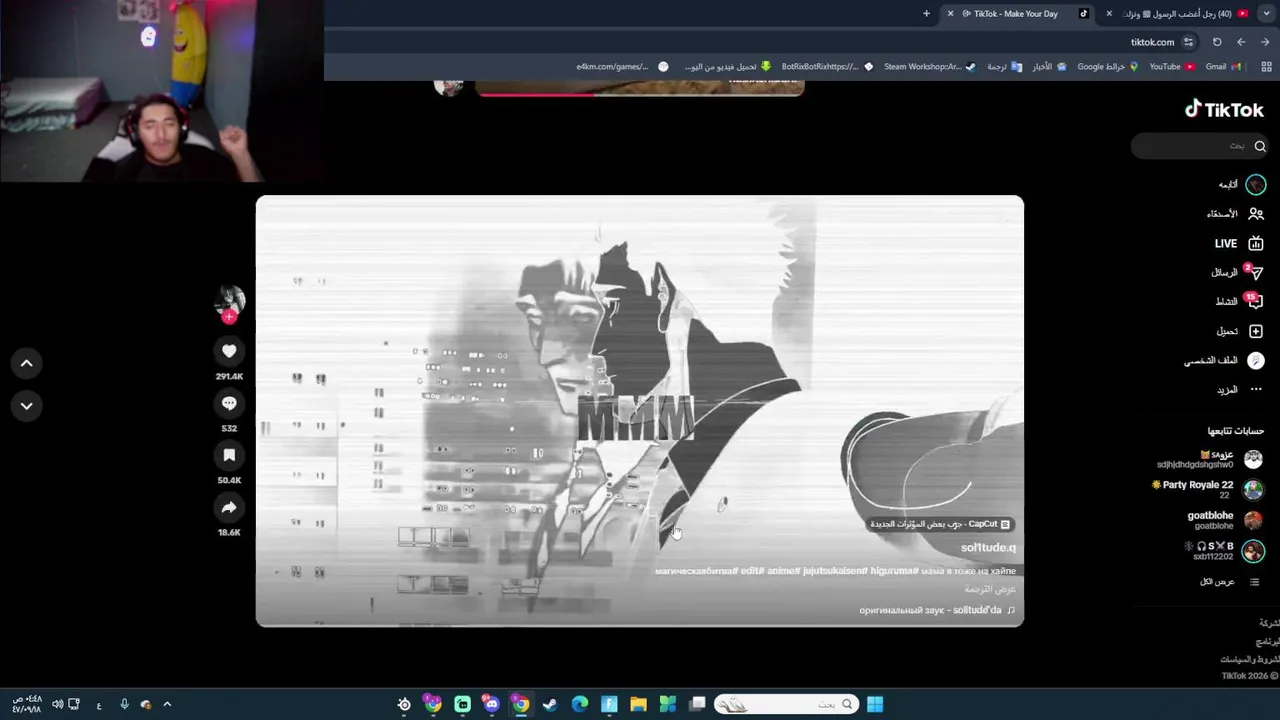1280x720 pixels.
Task: Click the microphone icon in system tray
Action: coord(124,704)
